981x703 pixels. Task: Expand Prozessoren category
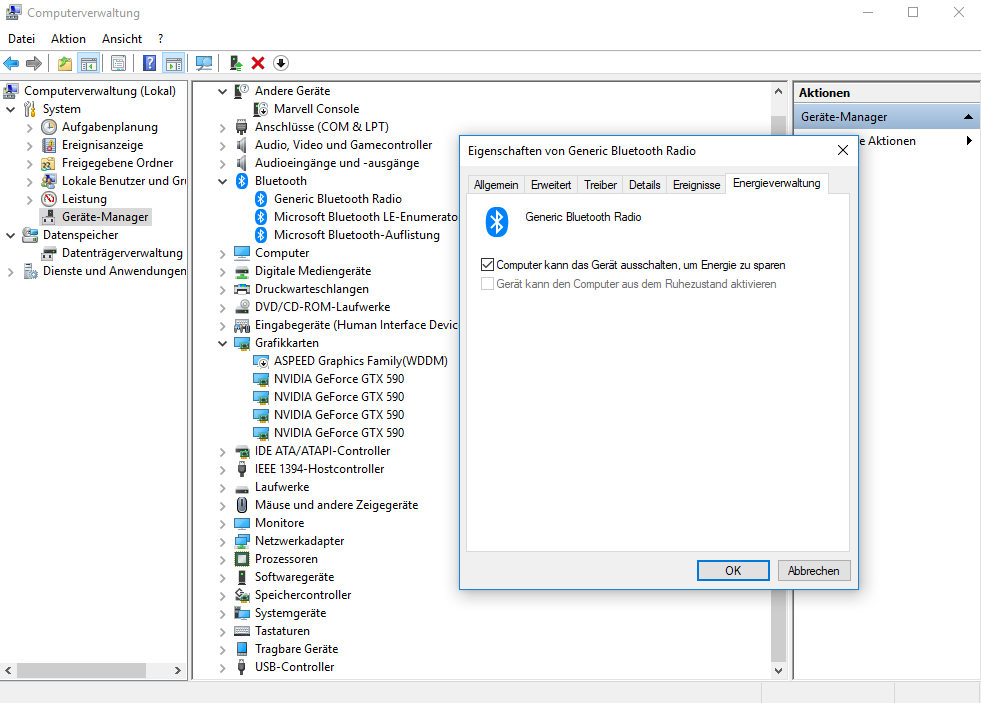pos(222,560)
